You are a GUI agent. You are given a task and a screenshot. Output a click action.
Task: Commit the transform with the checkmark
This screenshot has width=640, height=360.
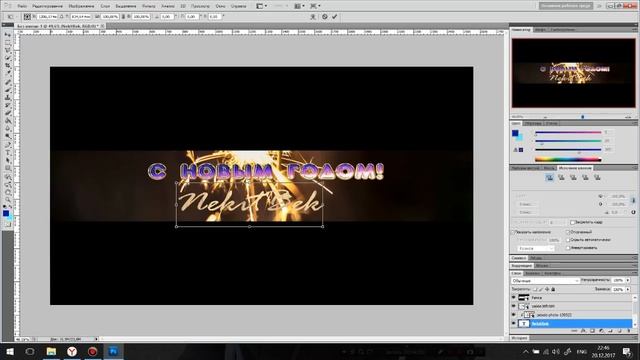click(x=335, y=17)
